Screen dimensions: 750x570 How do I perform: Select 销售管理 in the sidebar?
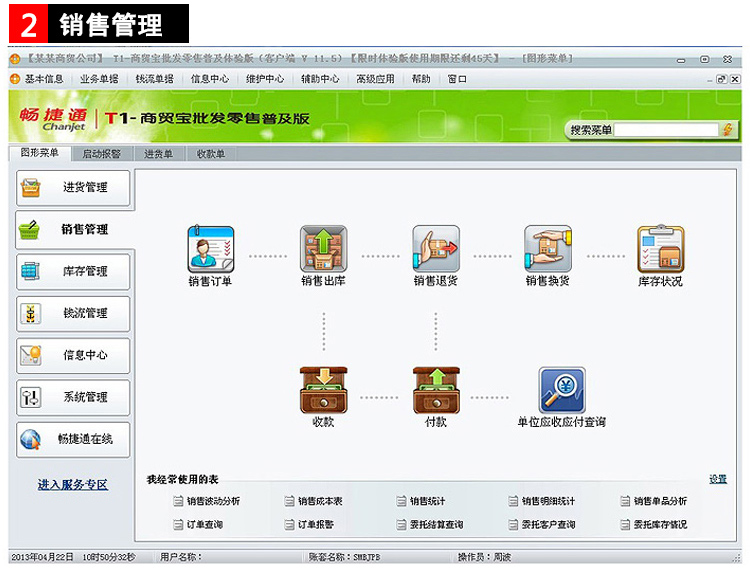73,230
